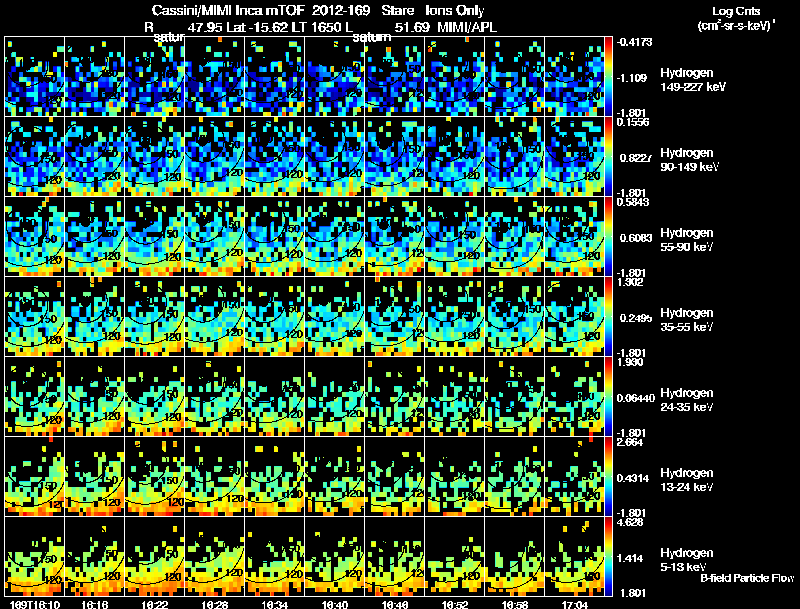Viewport: 800px width, 609px height.
Task: Select the 24-35 keV image at 17:04
Action: coord(574,396)
